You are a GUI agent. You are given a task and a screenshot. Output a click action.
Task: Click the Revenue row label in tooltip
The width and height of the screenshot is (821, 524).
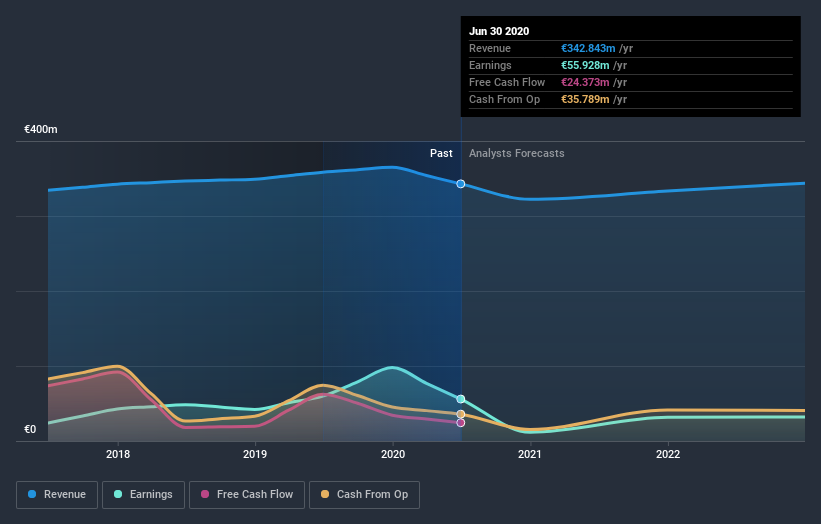pyautogui.click(x=490, y=48)
